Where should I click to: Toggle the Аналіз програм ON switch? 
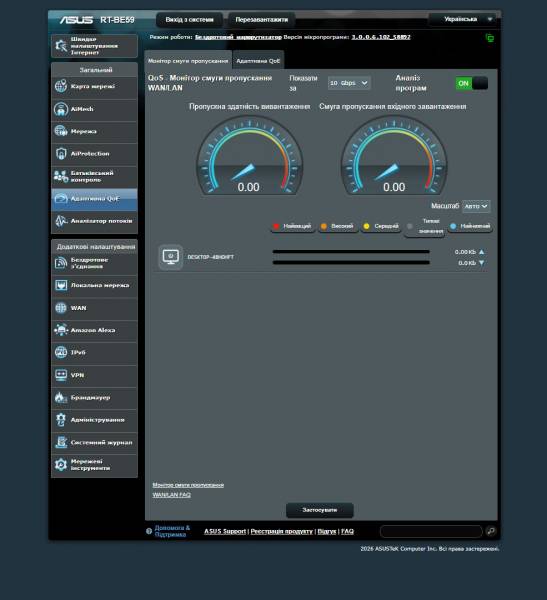471,83
